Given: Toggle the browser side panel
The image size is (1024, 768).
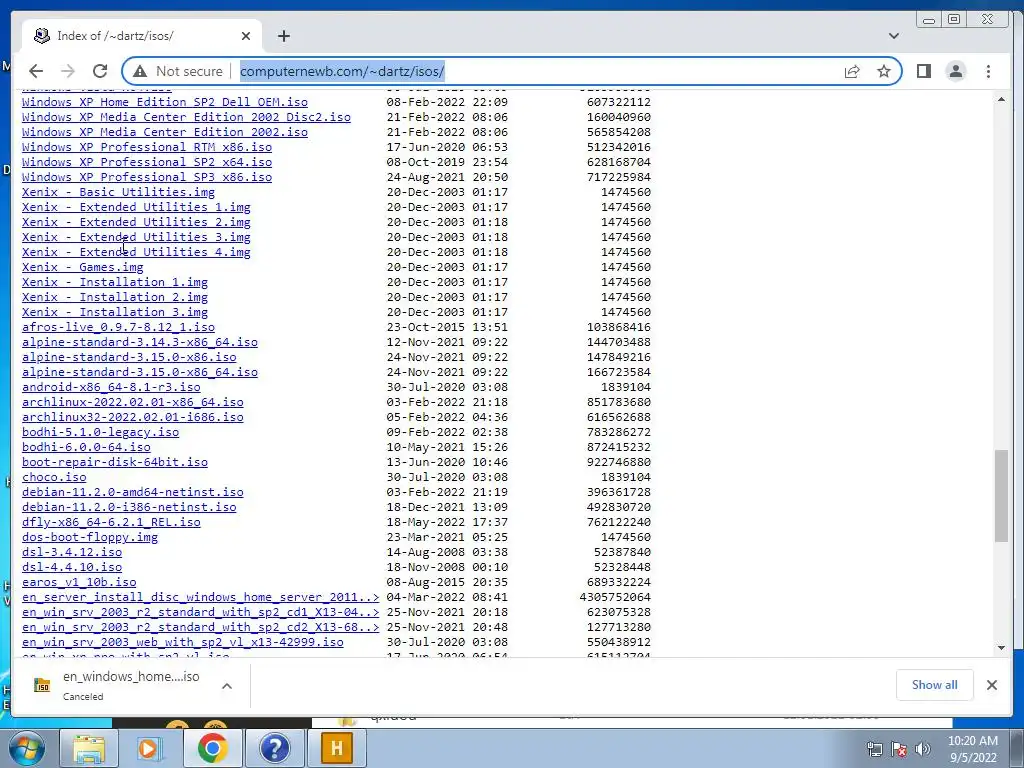Looking at the screenshot, I should (923, 71).
